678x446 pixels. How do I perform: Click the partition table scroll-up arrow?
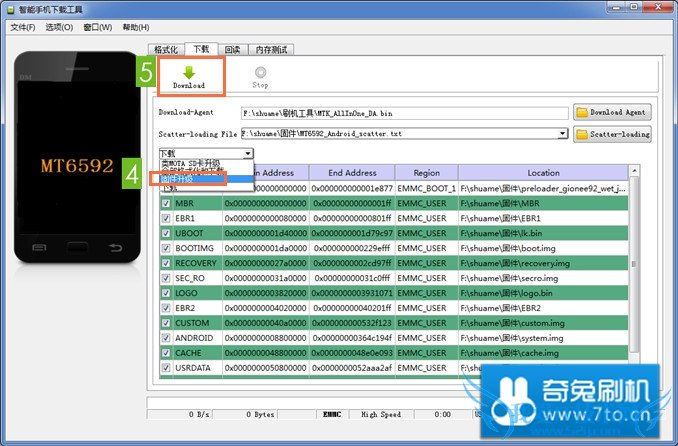point(634,170)
